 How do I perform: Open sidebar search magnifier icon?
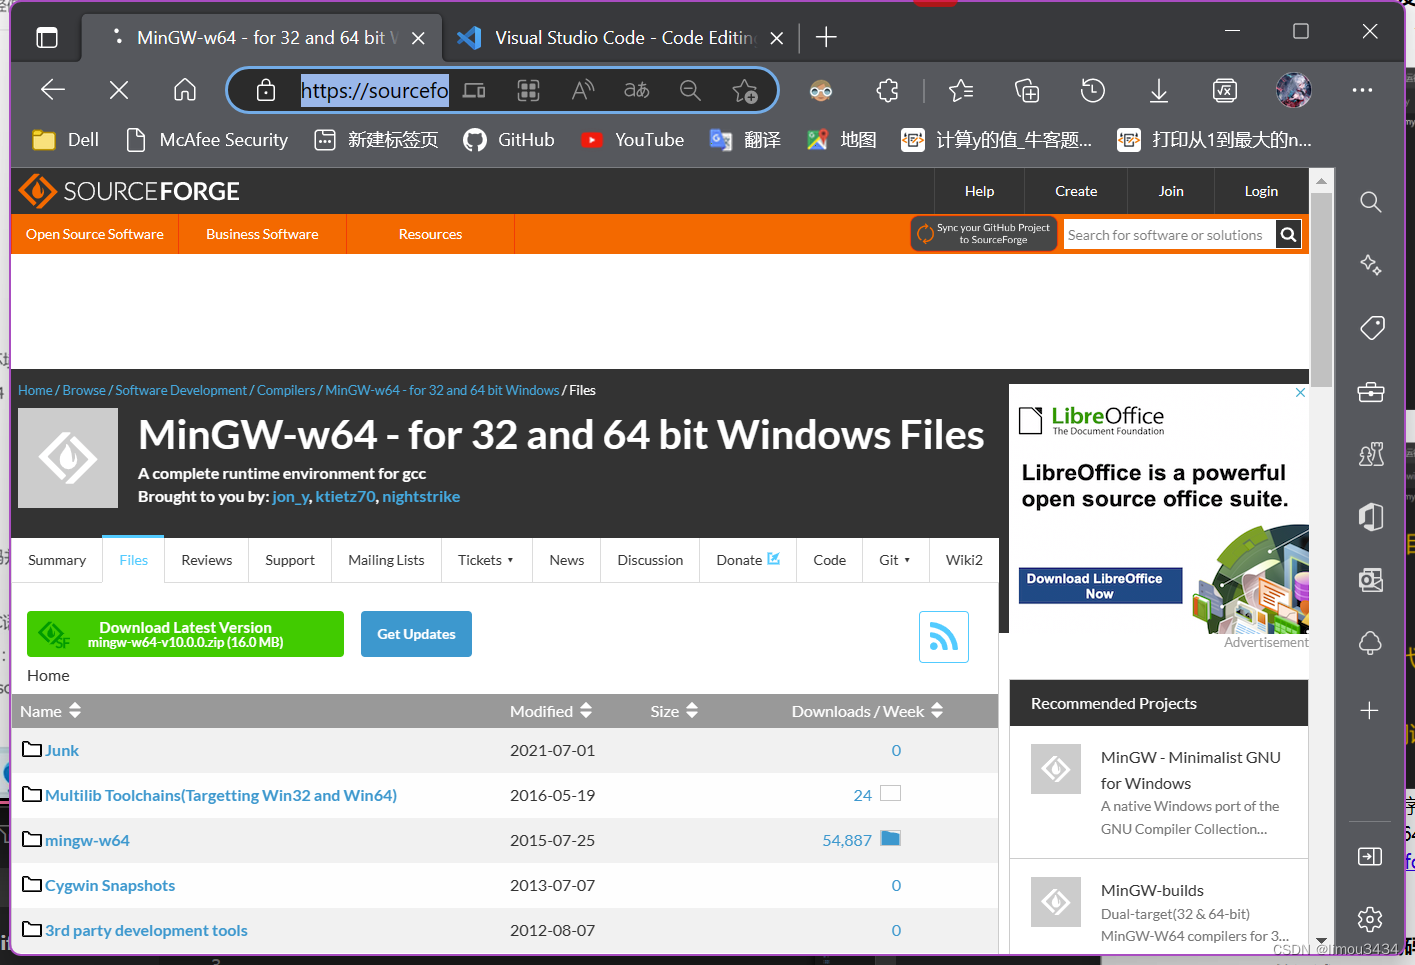pyautogui.click(x=1371, y=202)
